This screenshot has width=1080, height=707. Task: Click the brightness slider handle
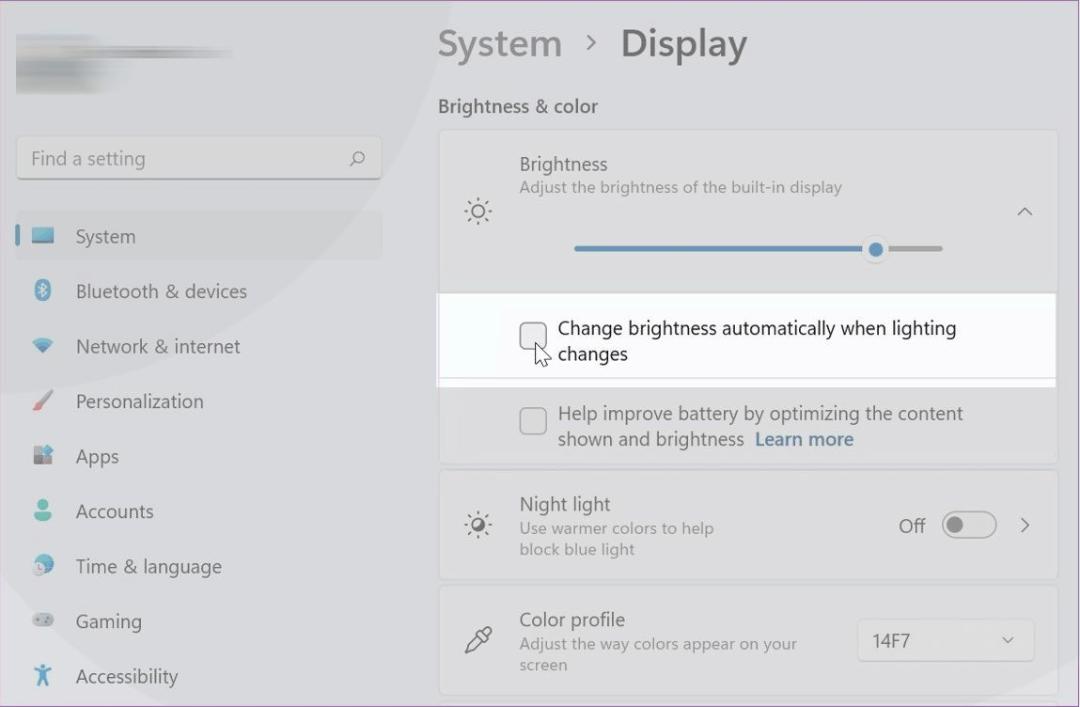click(875, 249)
